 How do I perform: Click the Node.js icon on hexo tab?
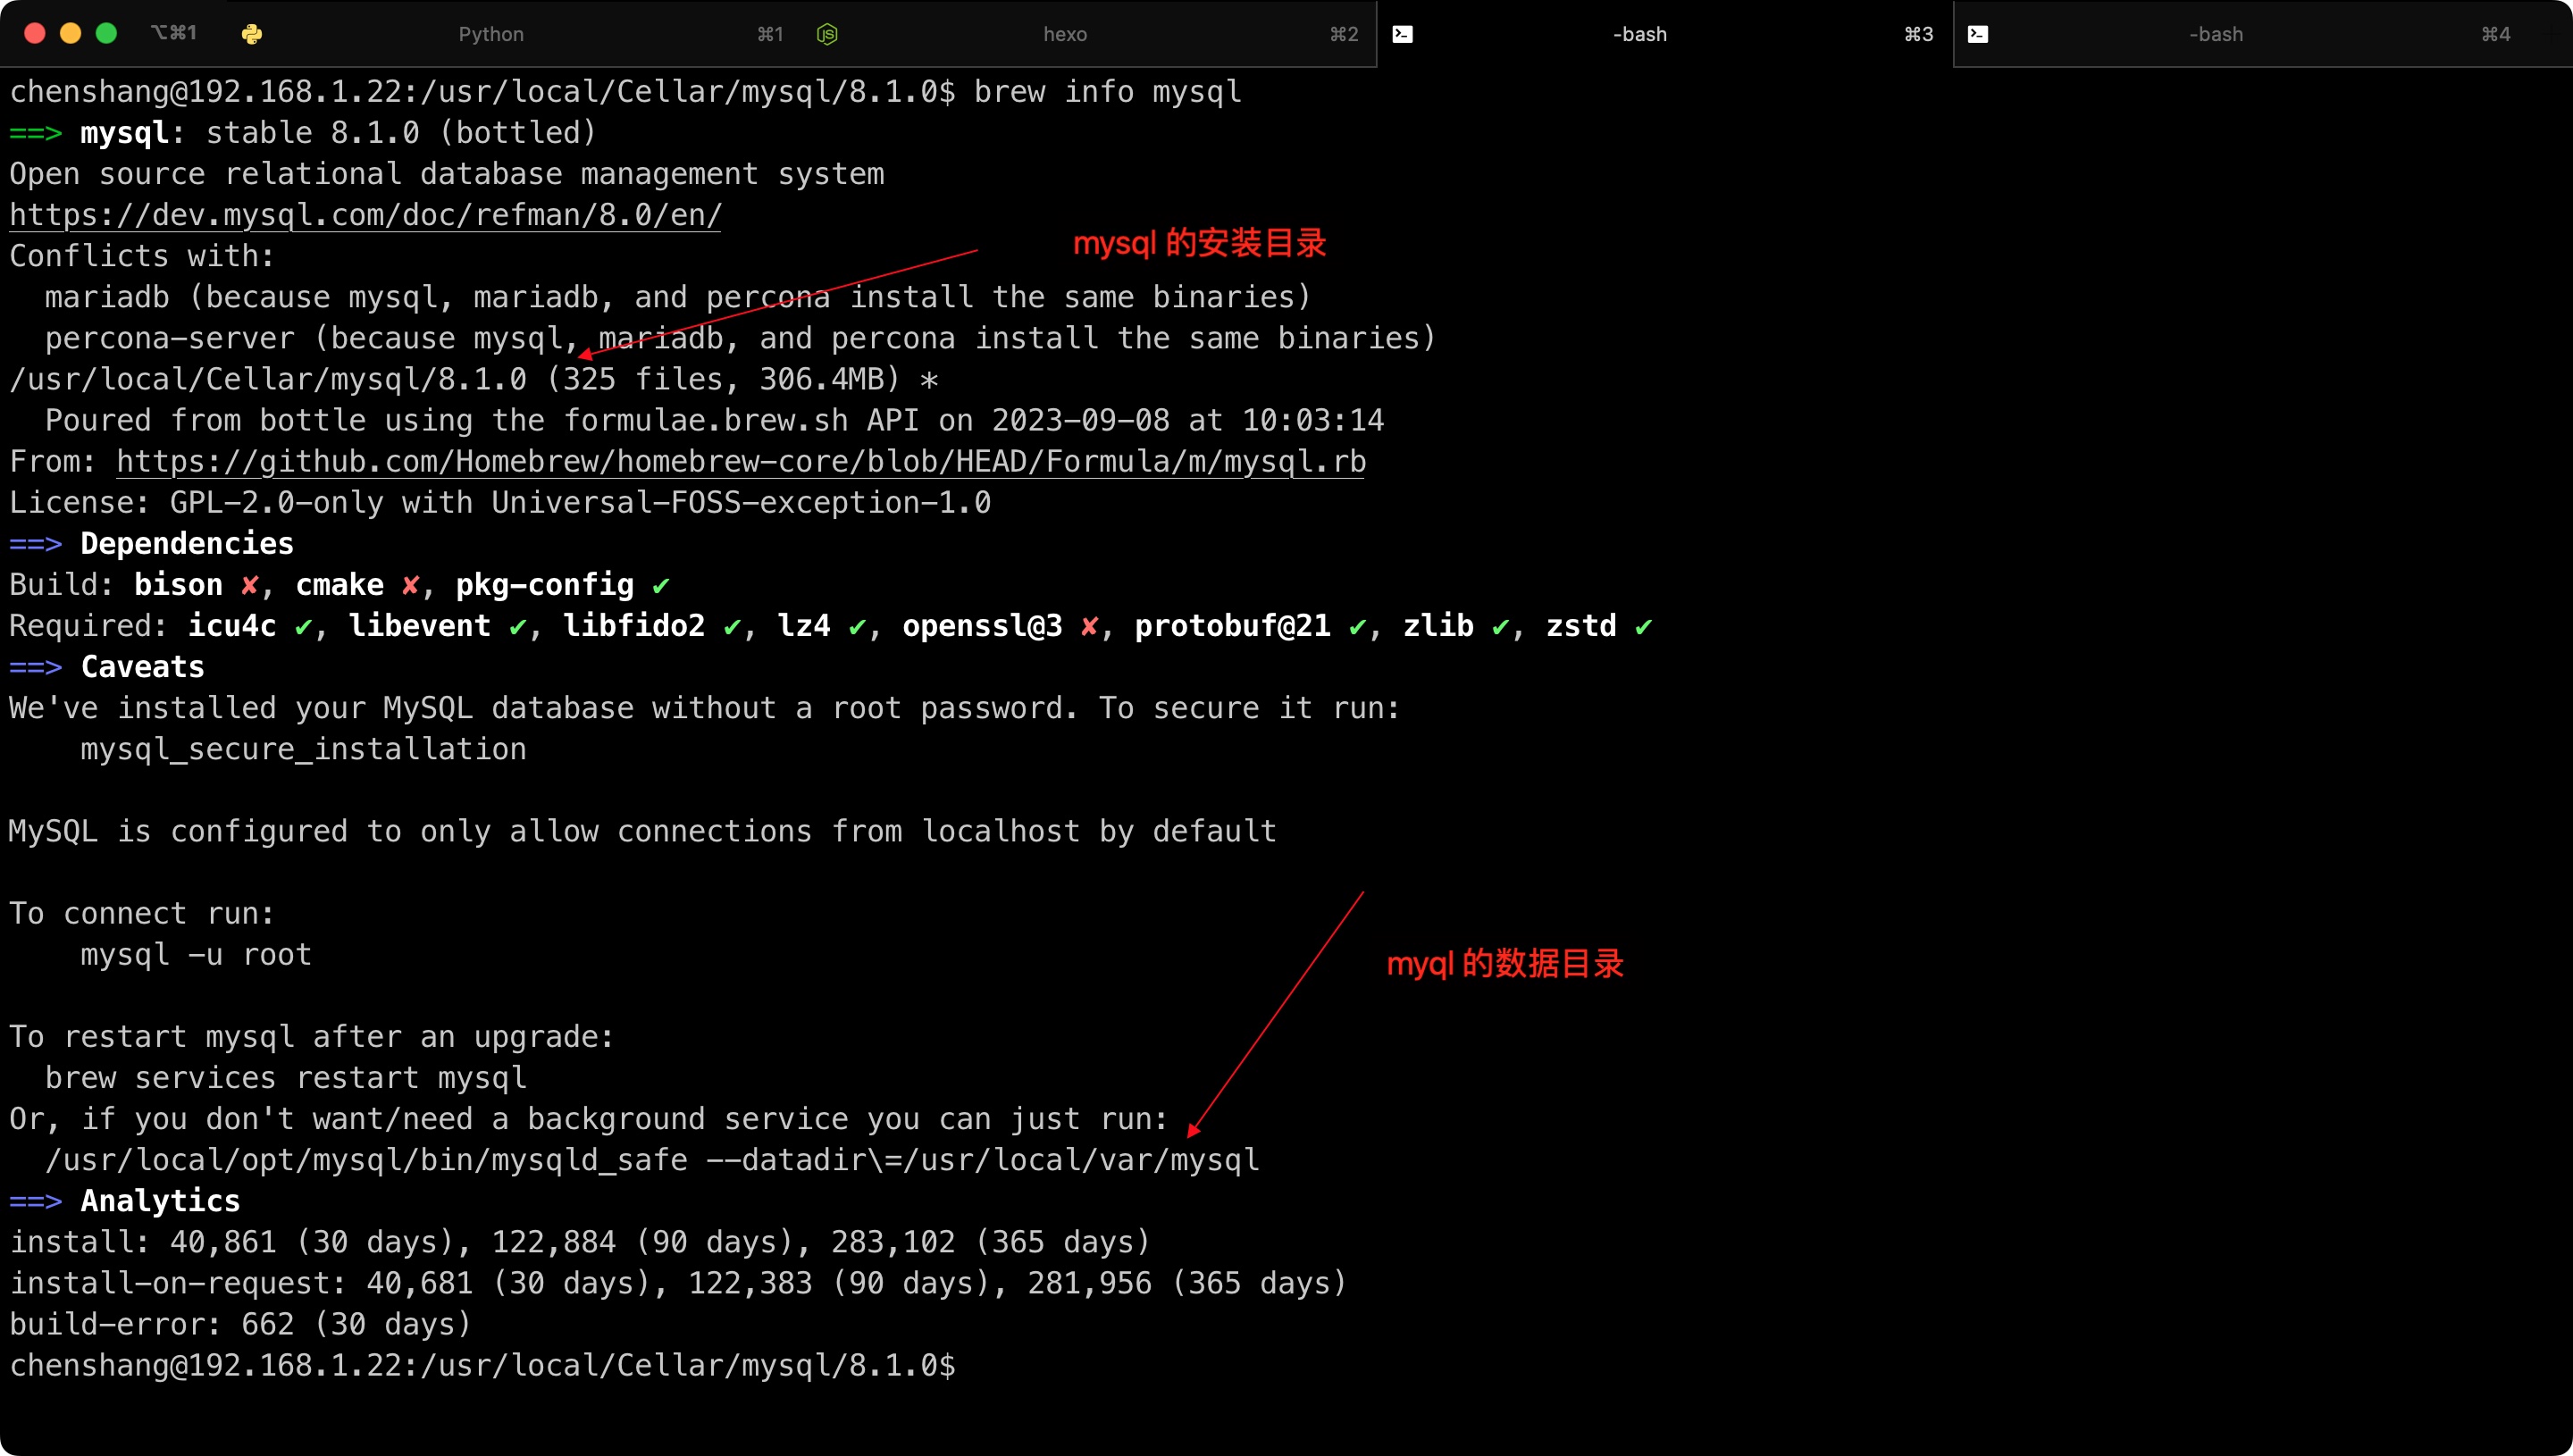click(827, 34)
